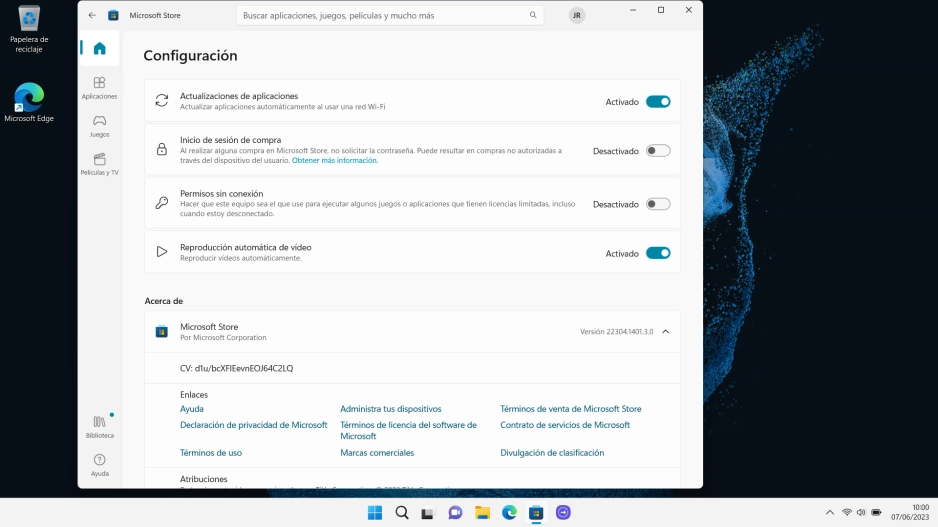Click the Acerca de section heading
Screen dimensions: 938x527
pyautogui.click(x=163, y=301)
